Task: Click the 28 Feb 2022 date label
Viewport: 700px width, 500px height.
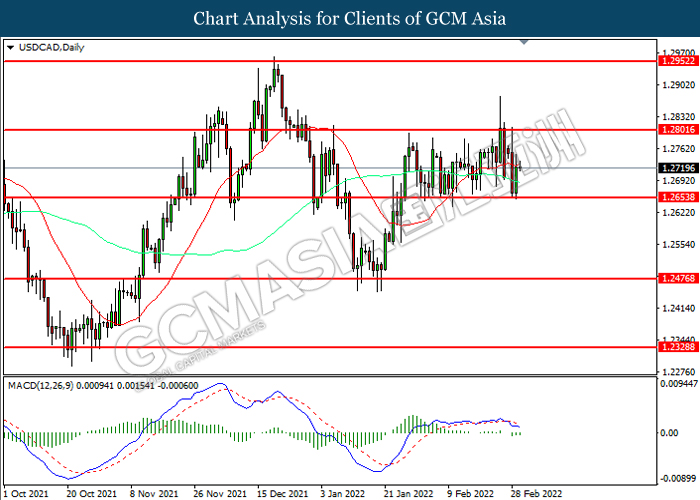Action: pos(536,493)
